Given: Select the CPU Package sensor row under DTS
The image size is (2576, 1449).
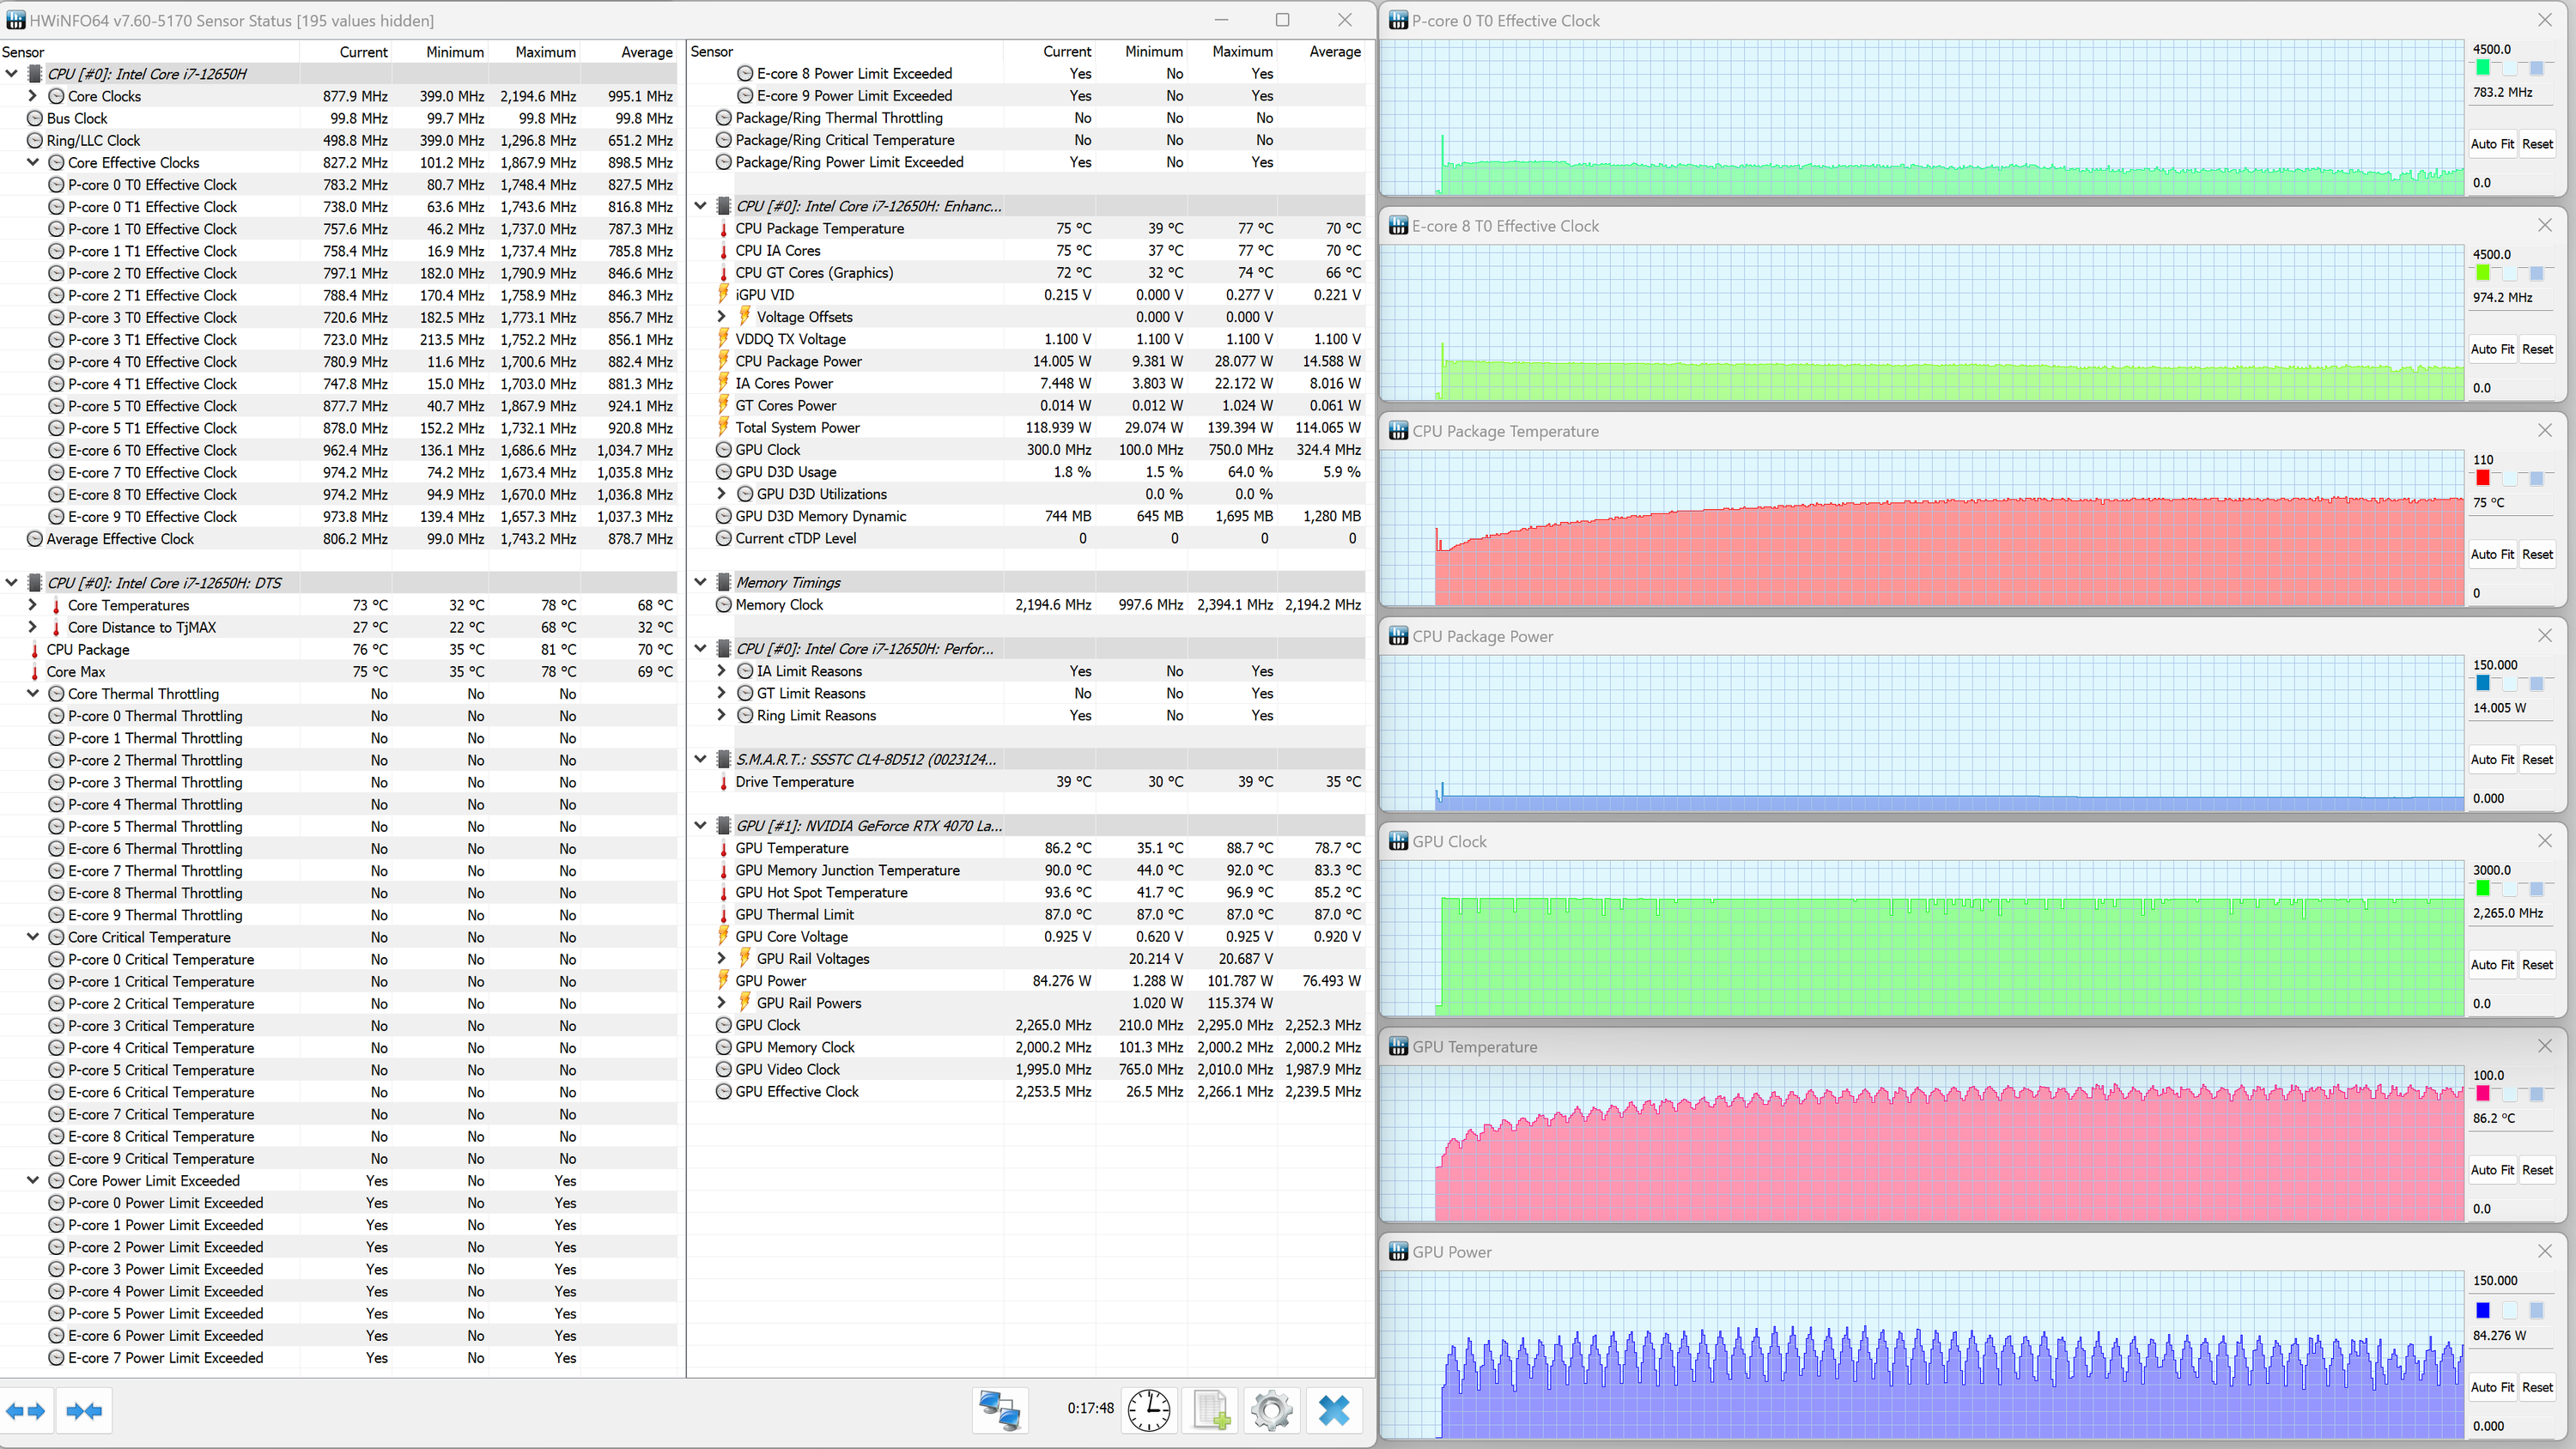Looking at the screenshot, I should (x=88, y=649).
